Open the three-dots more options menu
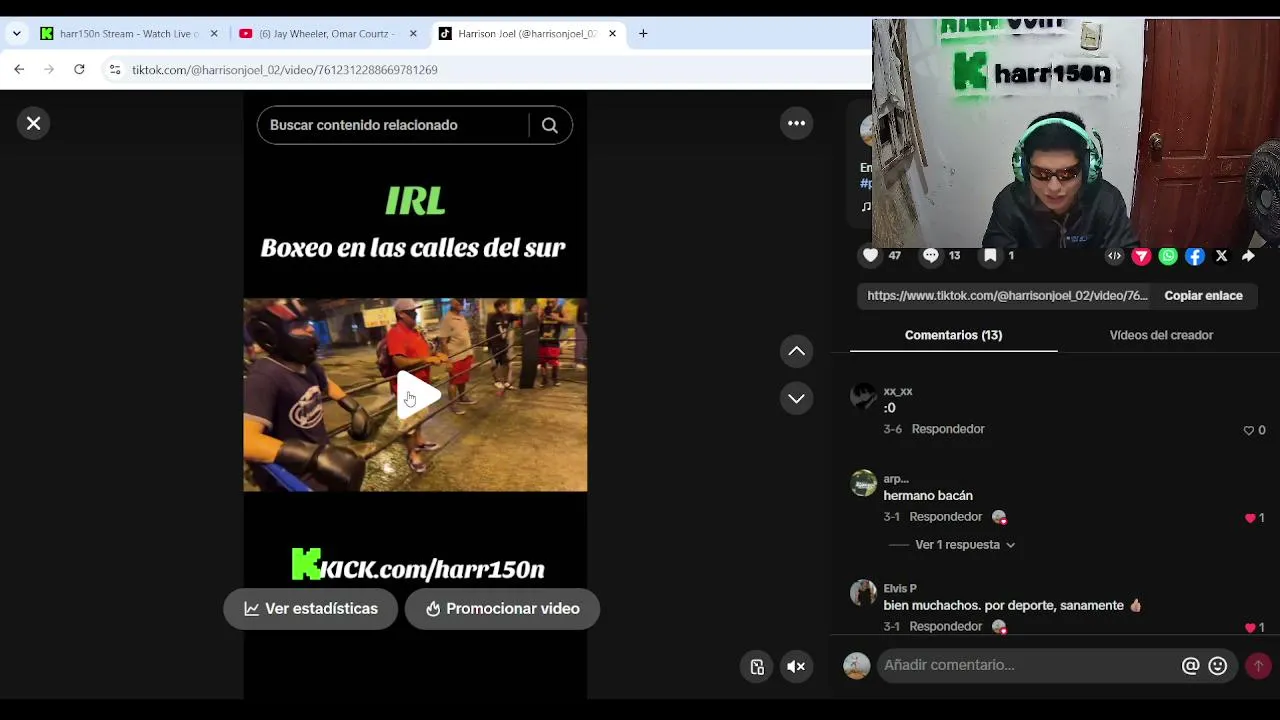 (x=796, y=123)
